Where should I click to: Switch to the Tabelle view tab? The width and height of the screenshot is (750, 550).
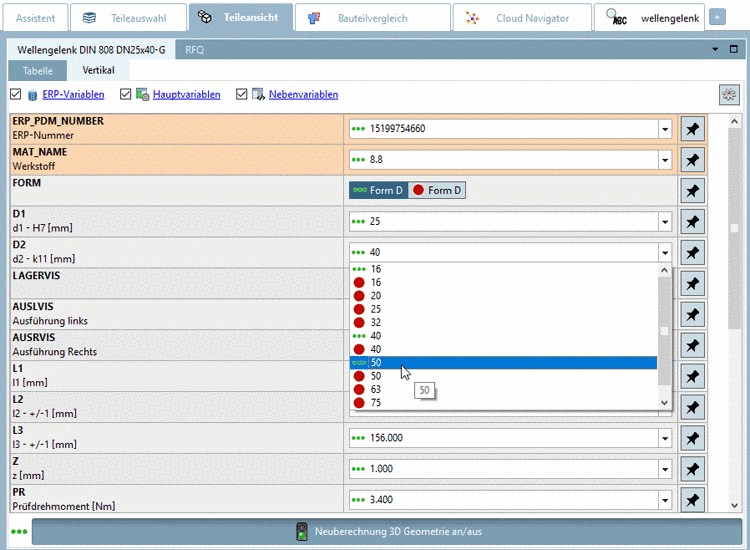(38, 71)
